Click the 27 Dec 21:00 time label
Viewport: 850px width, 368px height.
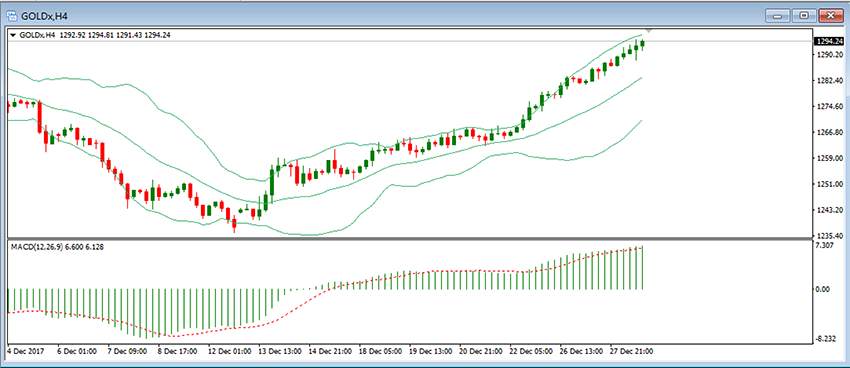tap(633, 351)
